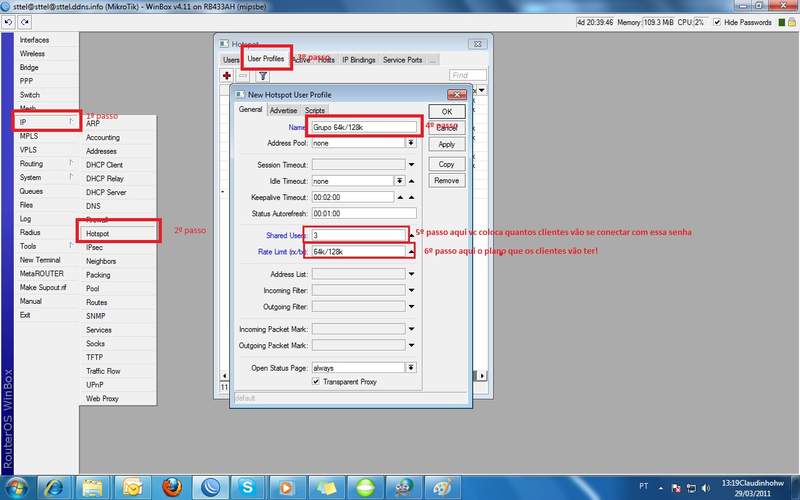Select DNS in IP submenu

click(118, 206)
